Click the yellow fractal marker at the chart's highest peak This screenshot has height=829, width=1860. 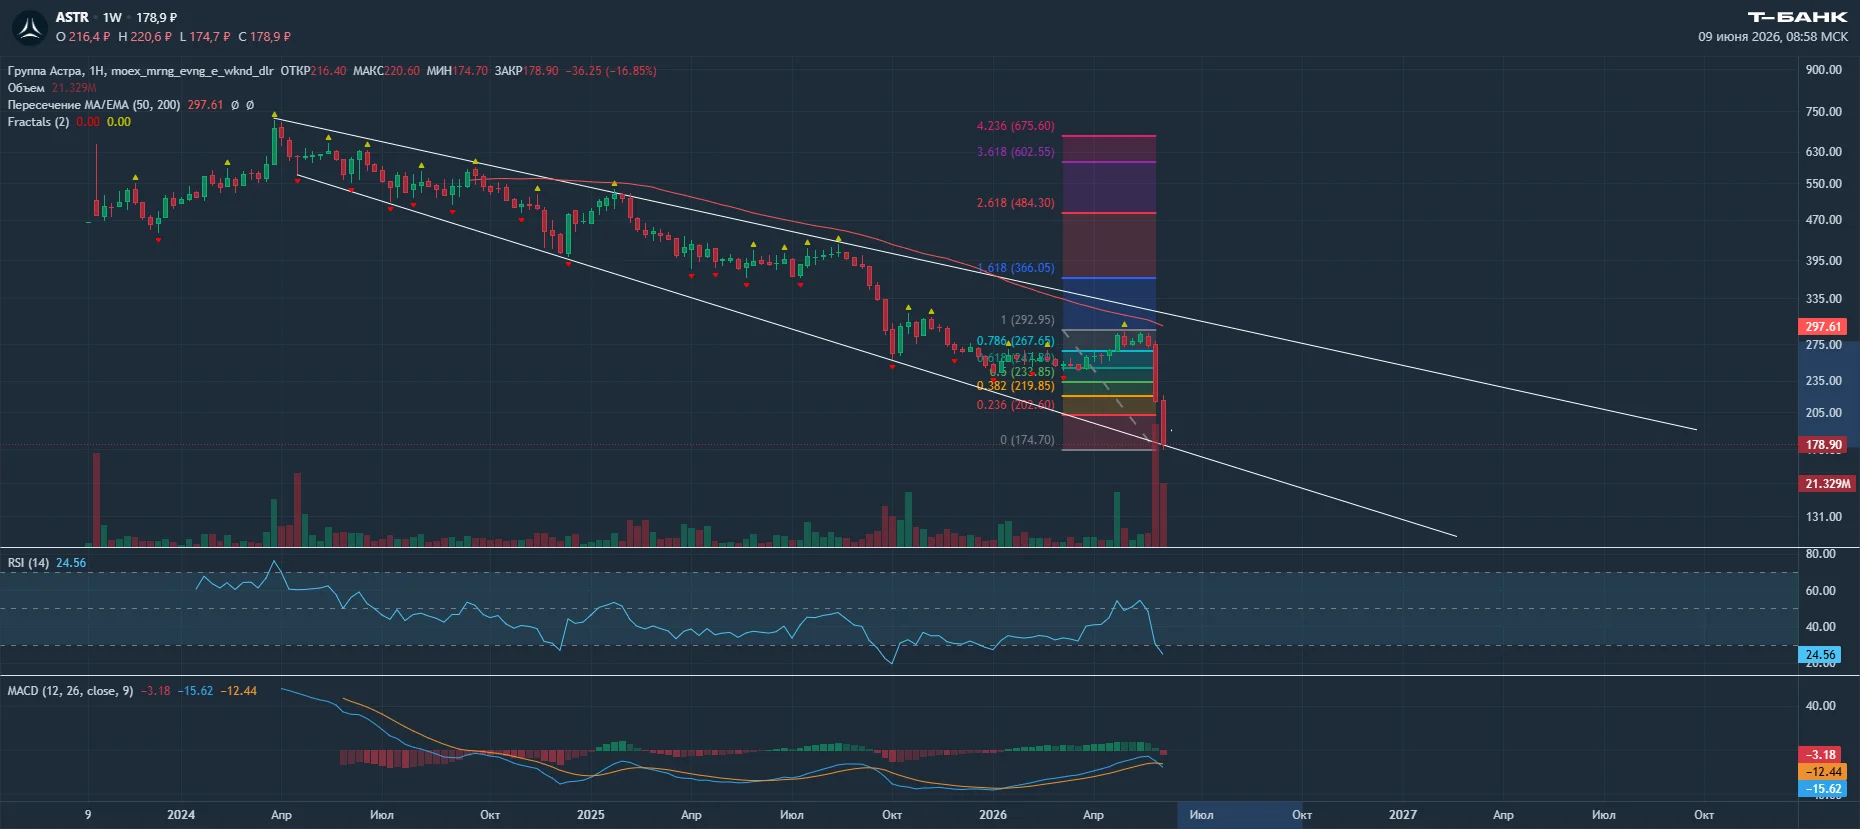275,116
